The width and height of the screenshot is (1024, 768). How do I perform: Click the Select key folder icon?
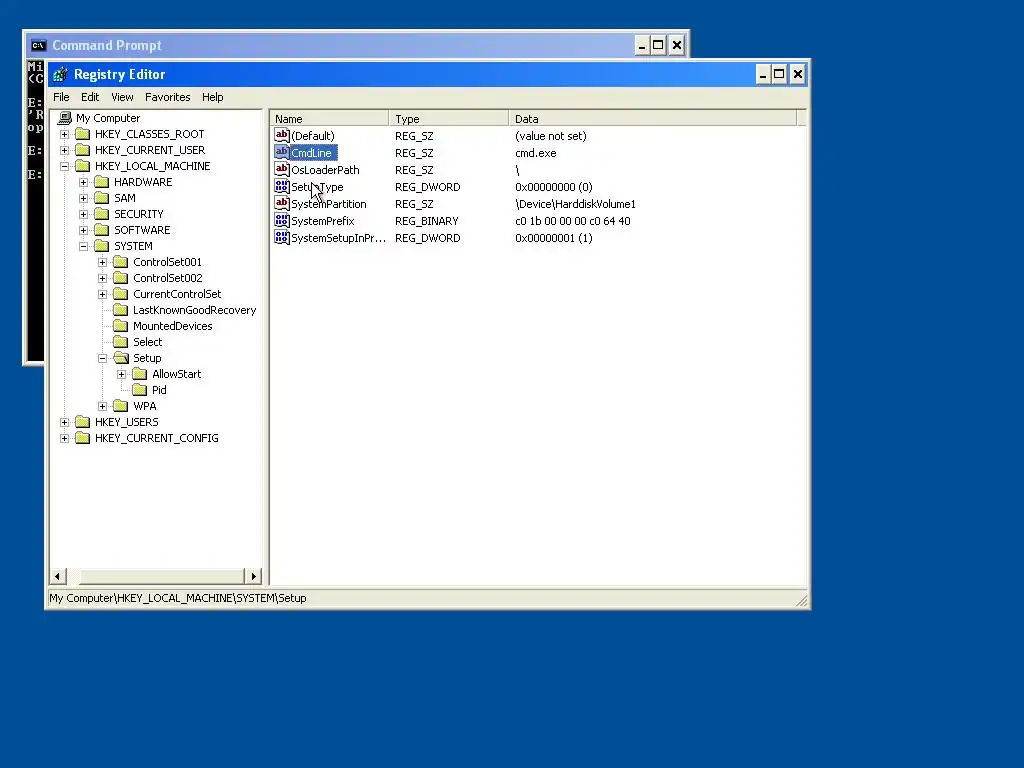(x=120, y=342)
